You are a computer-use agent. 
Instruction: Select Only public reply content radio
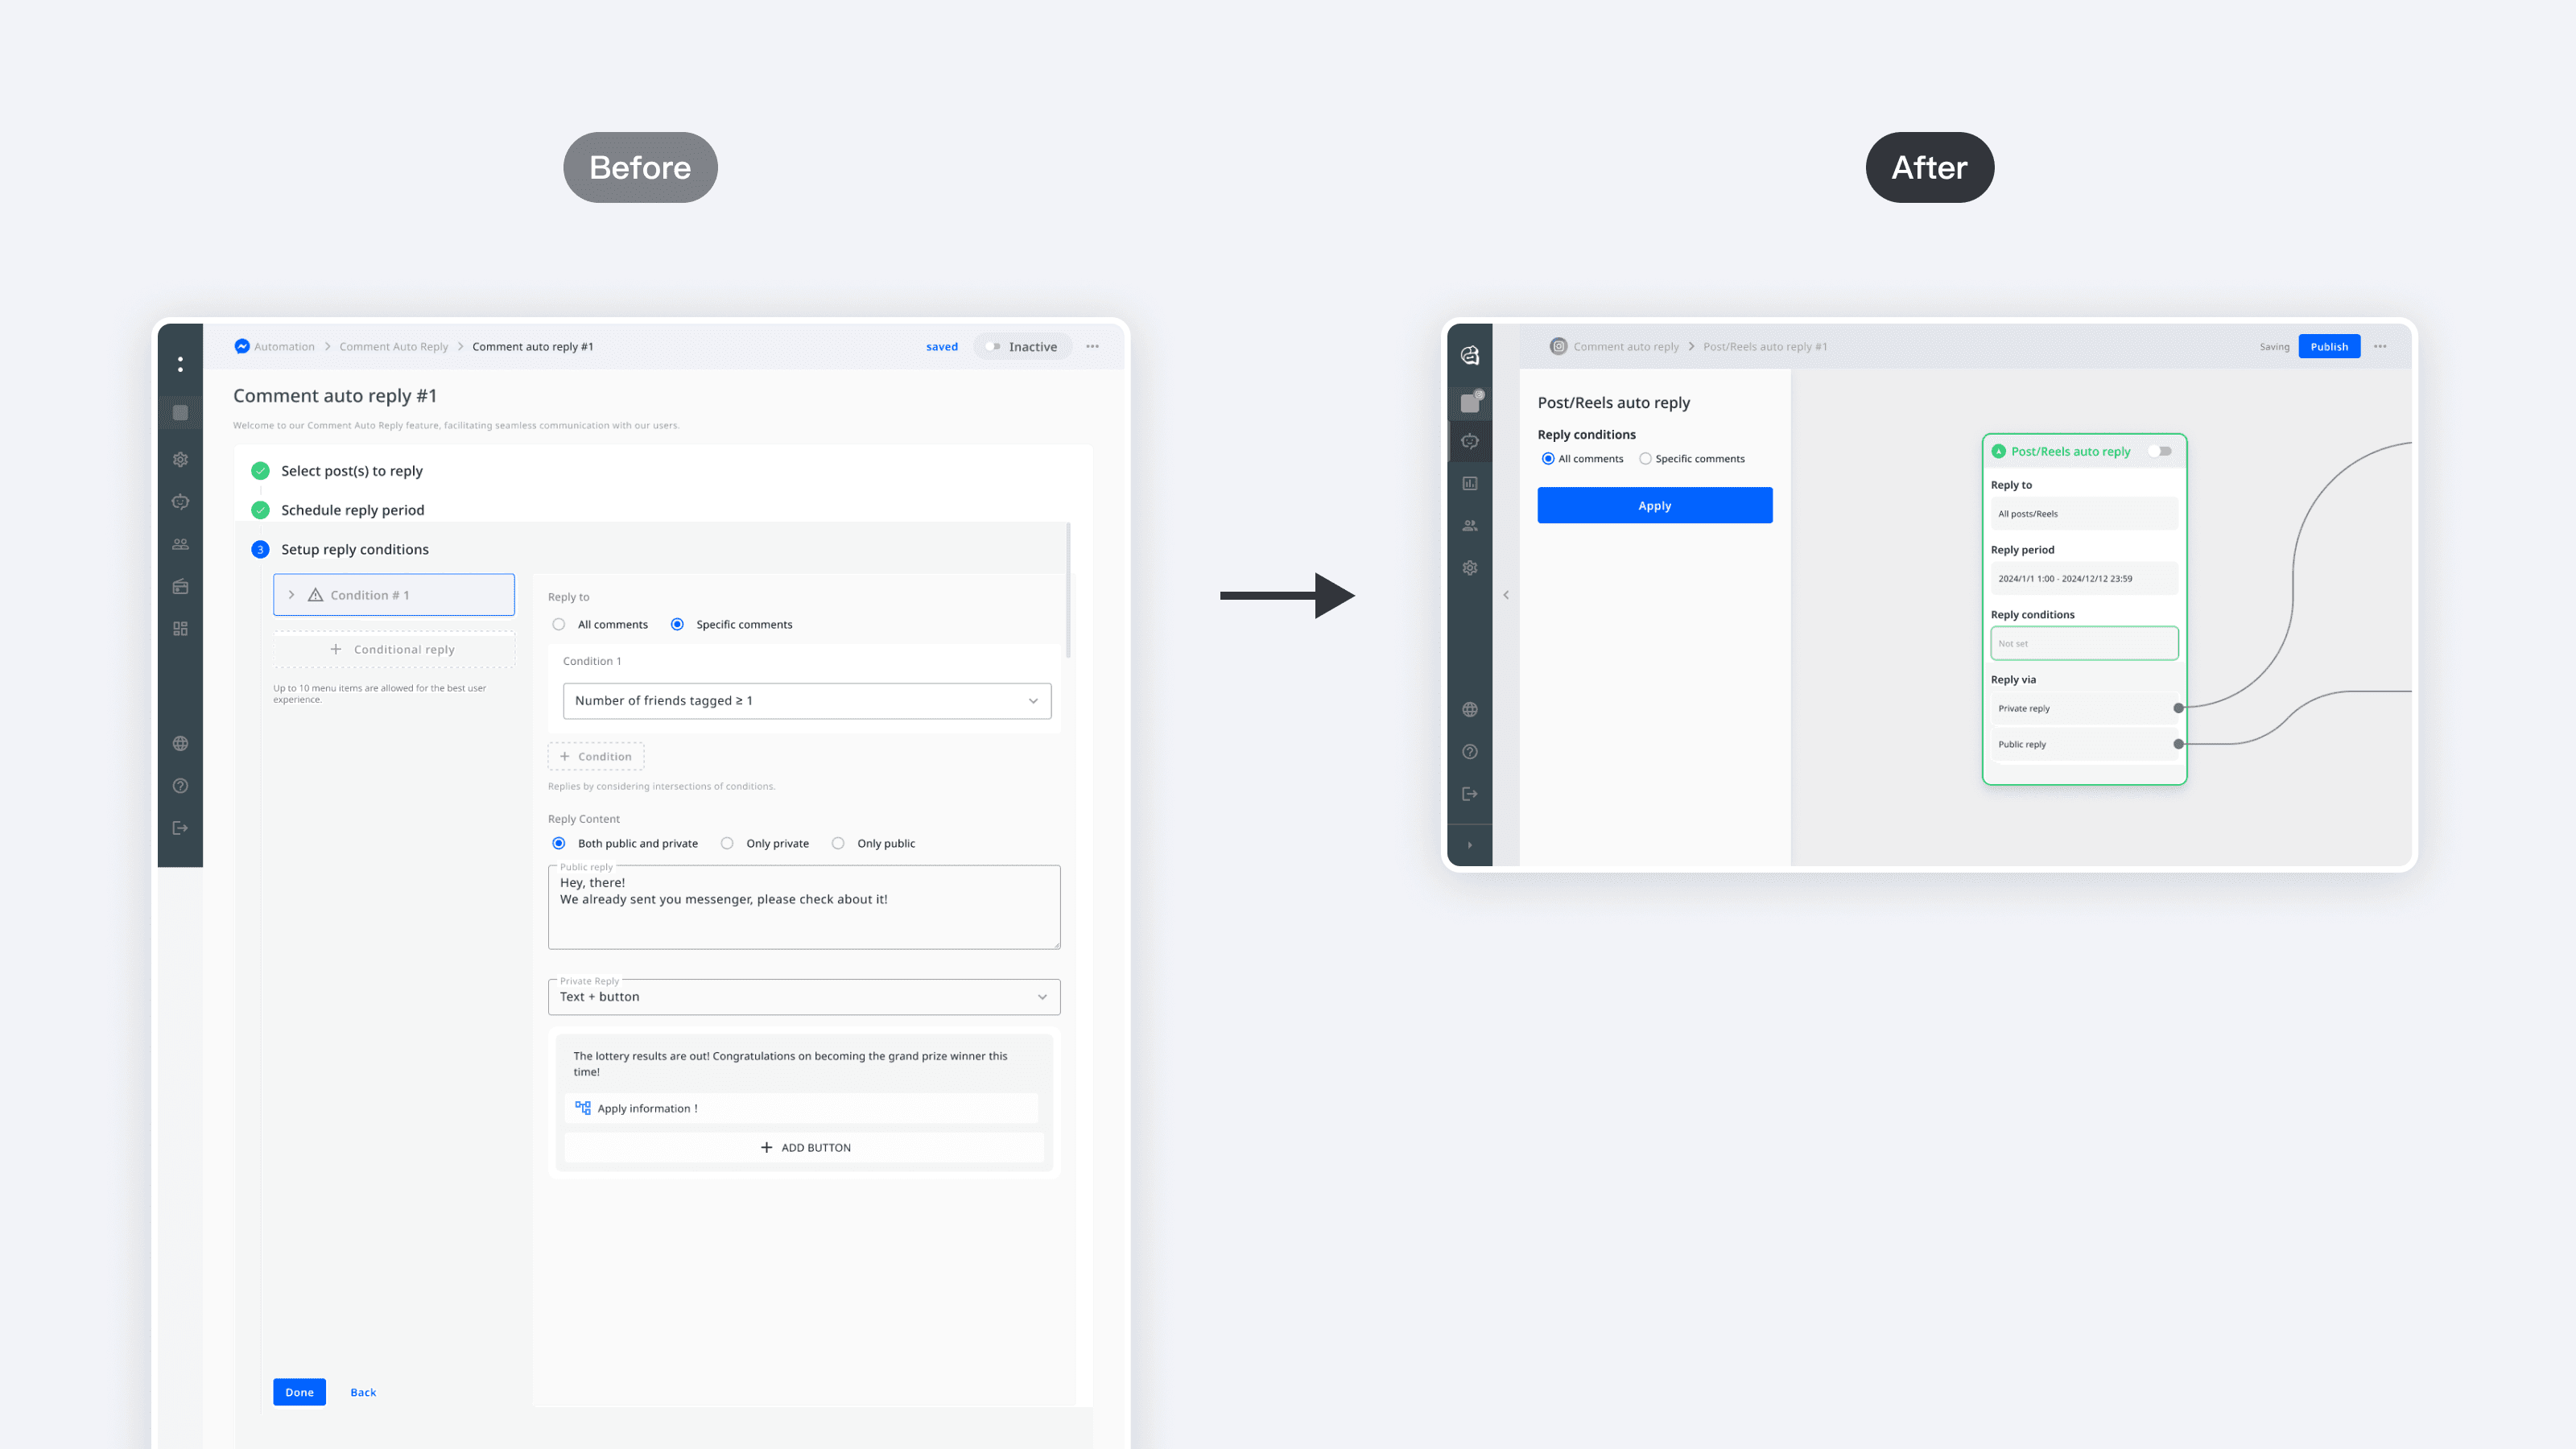[838, 843]
